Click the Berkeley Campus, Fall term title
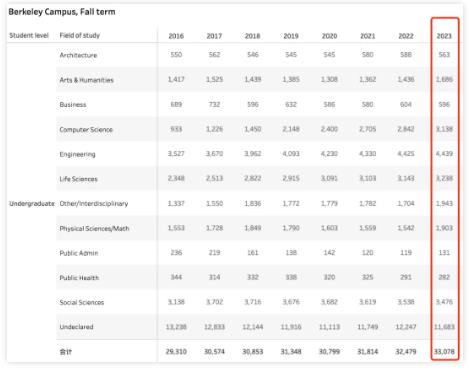Screen dimensions: 469x371 click(62, 12)
